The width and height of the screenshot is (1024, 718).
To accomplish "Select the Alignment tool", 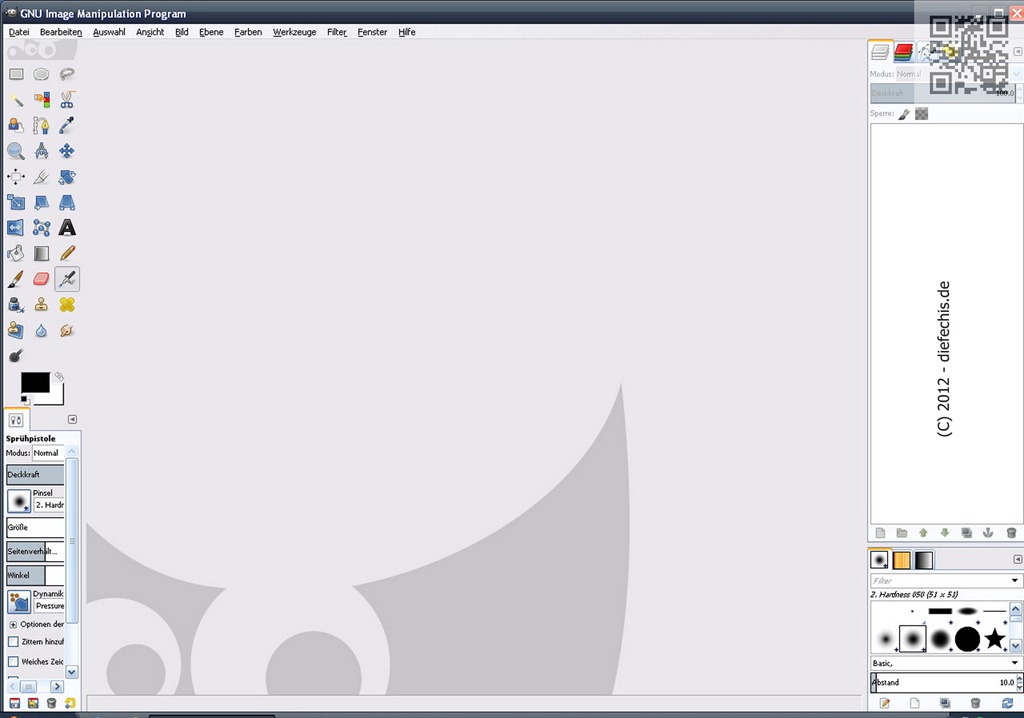I will (x=16, y=176).
